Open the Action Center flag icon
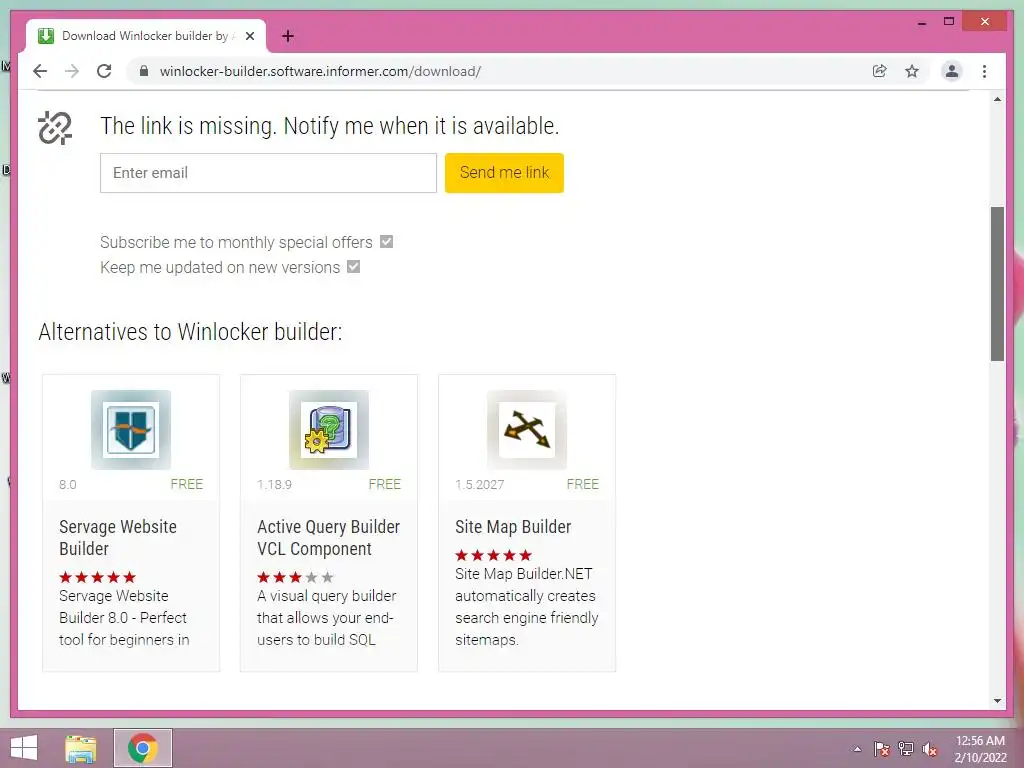This screenshot has height=768, width=1024. 881,749
